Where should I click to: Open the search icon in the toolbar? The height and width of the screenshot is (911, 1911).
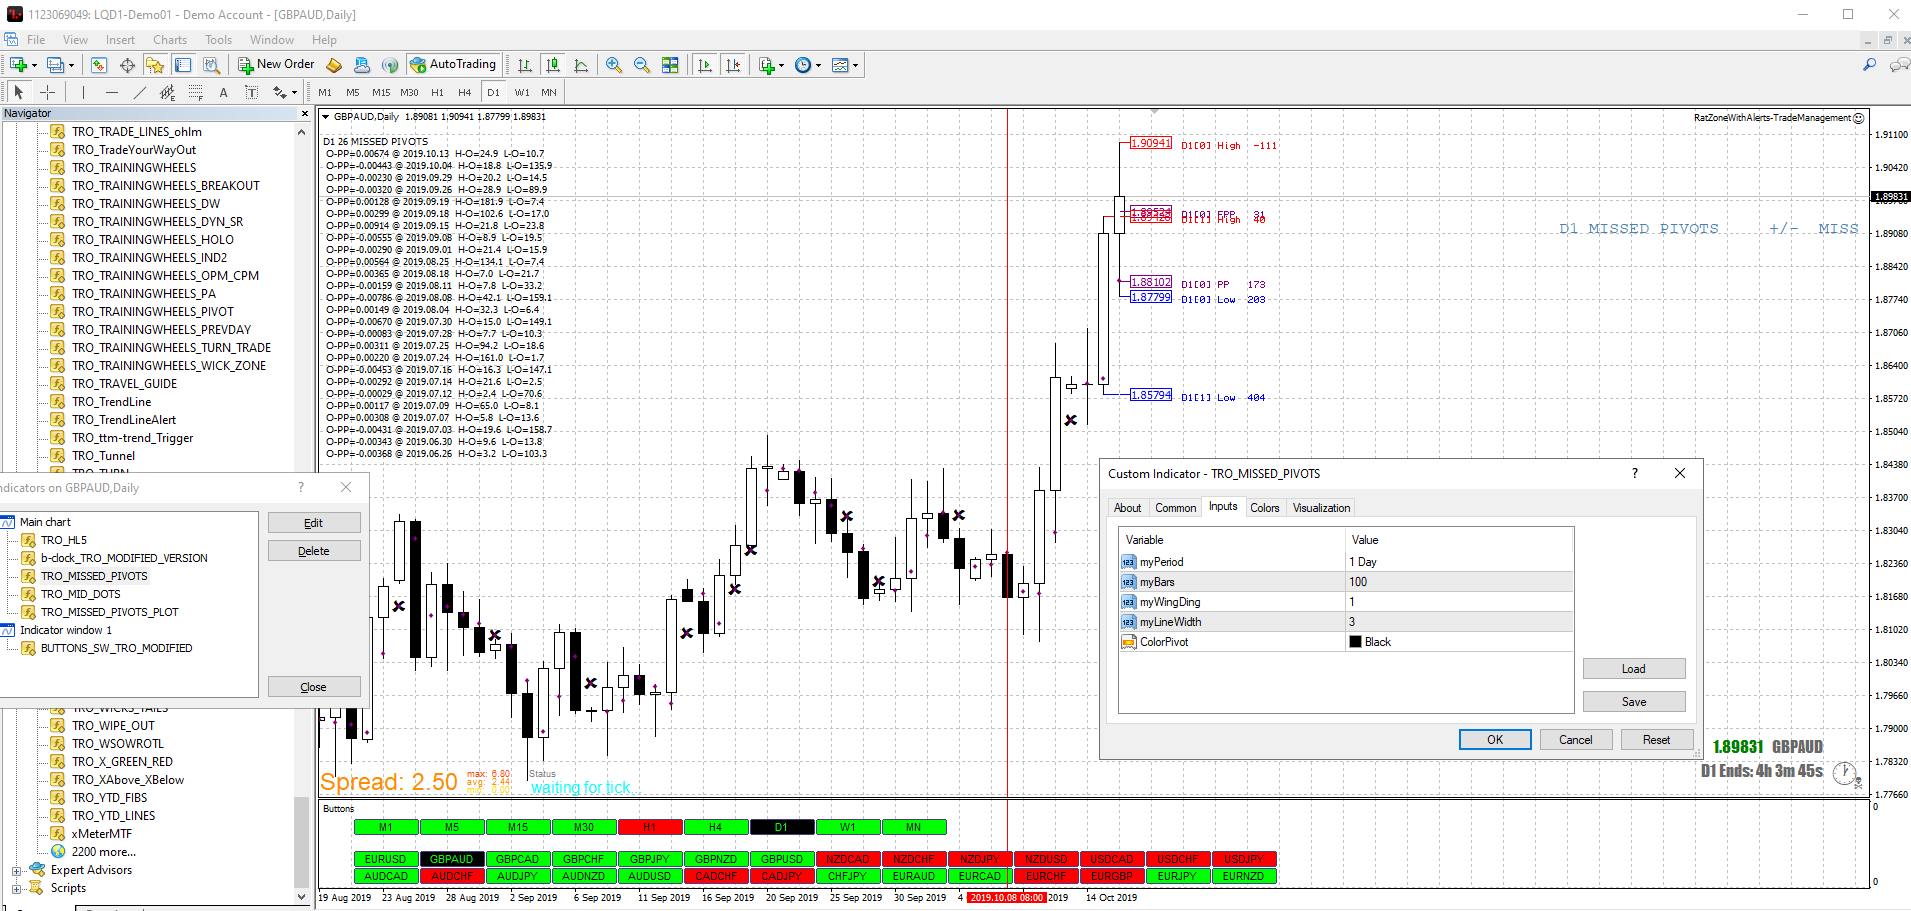coord(1869,65)
